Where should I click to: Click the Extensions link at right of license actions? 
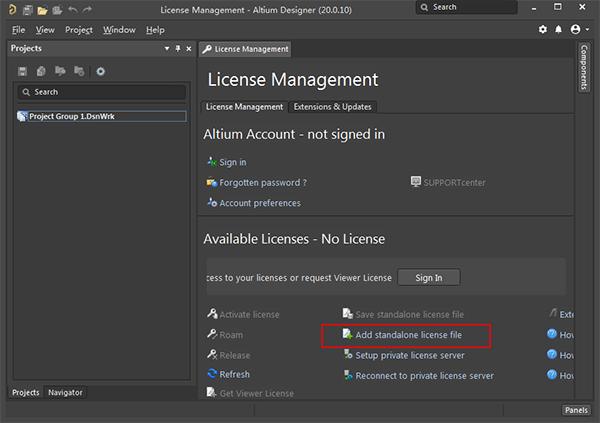click(x=566, y=315)
